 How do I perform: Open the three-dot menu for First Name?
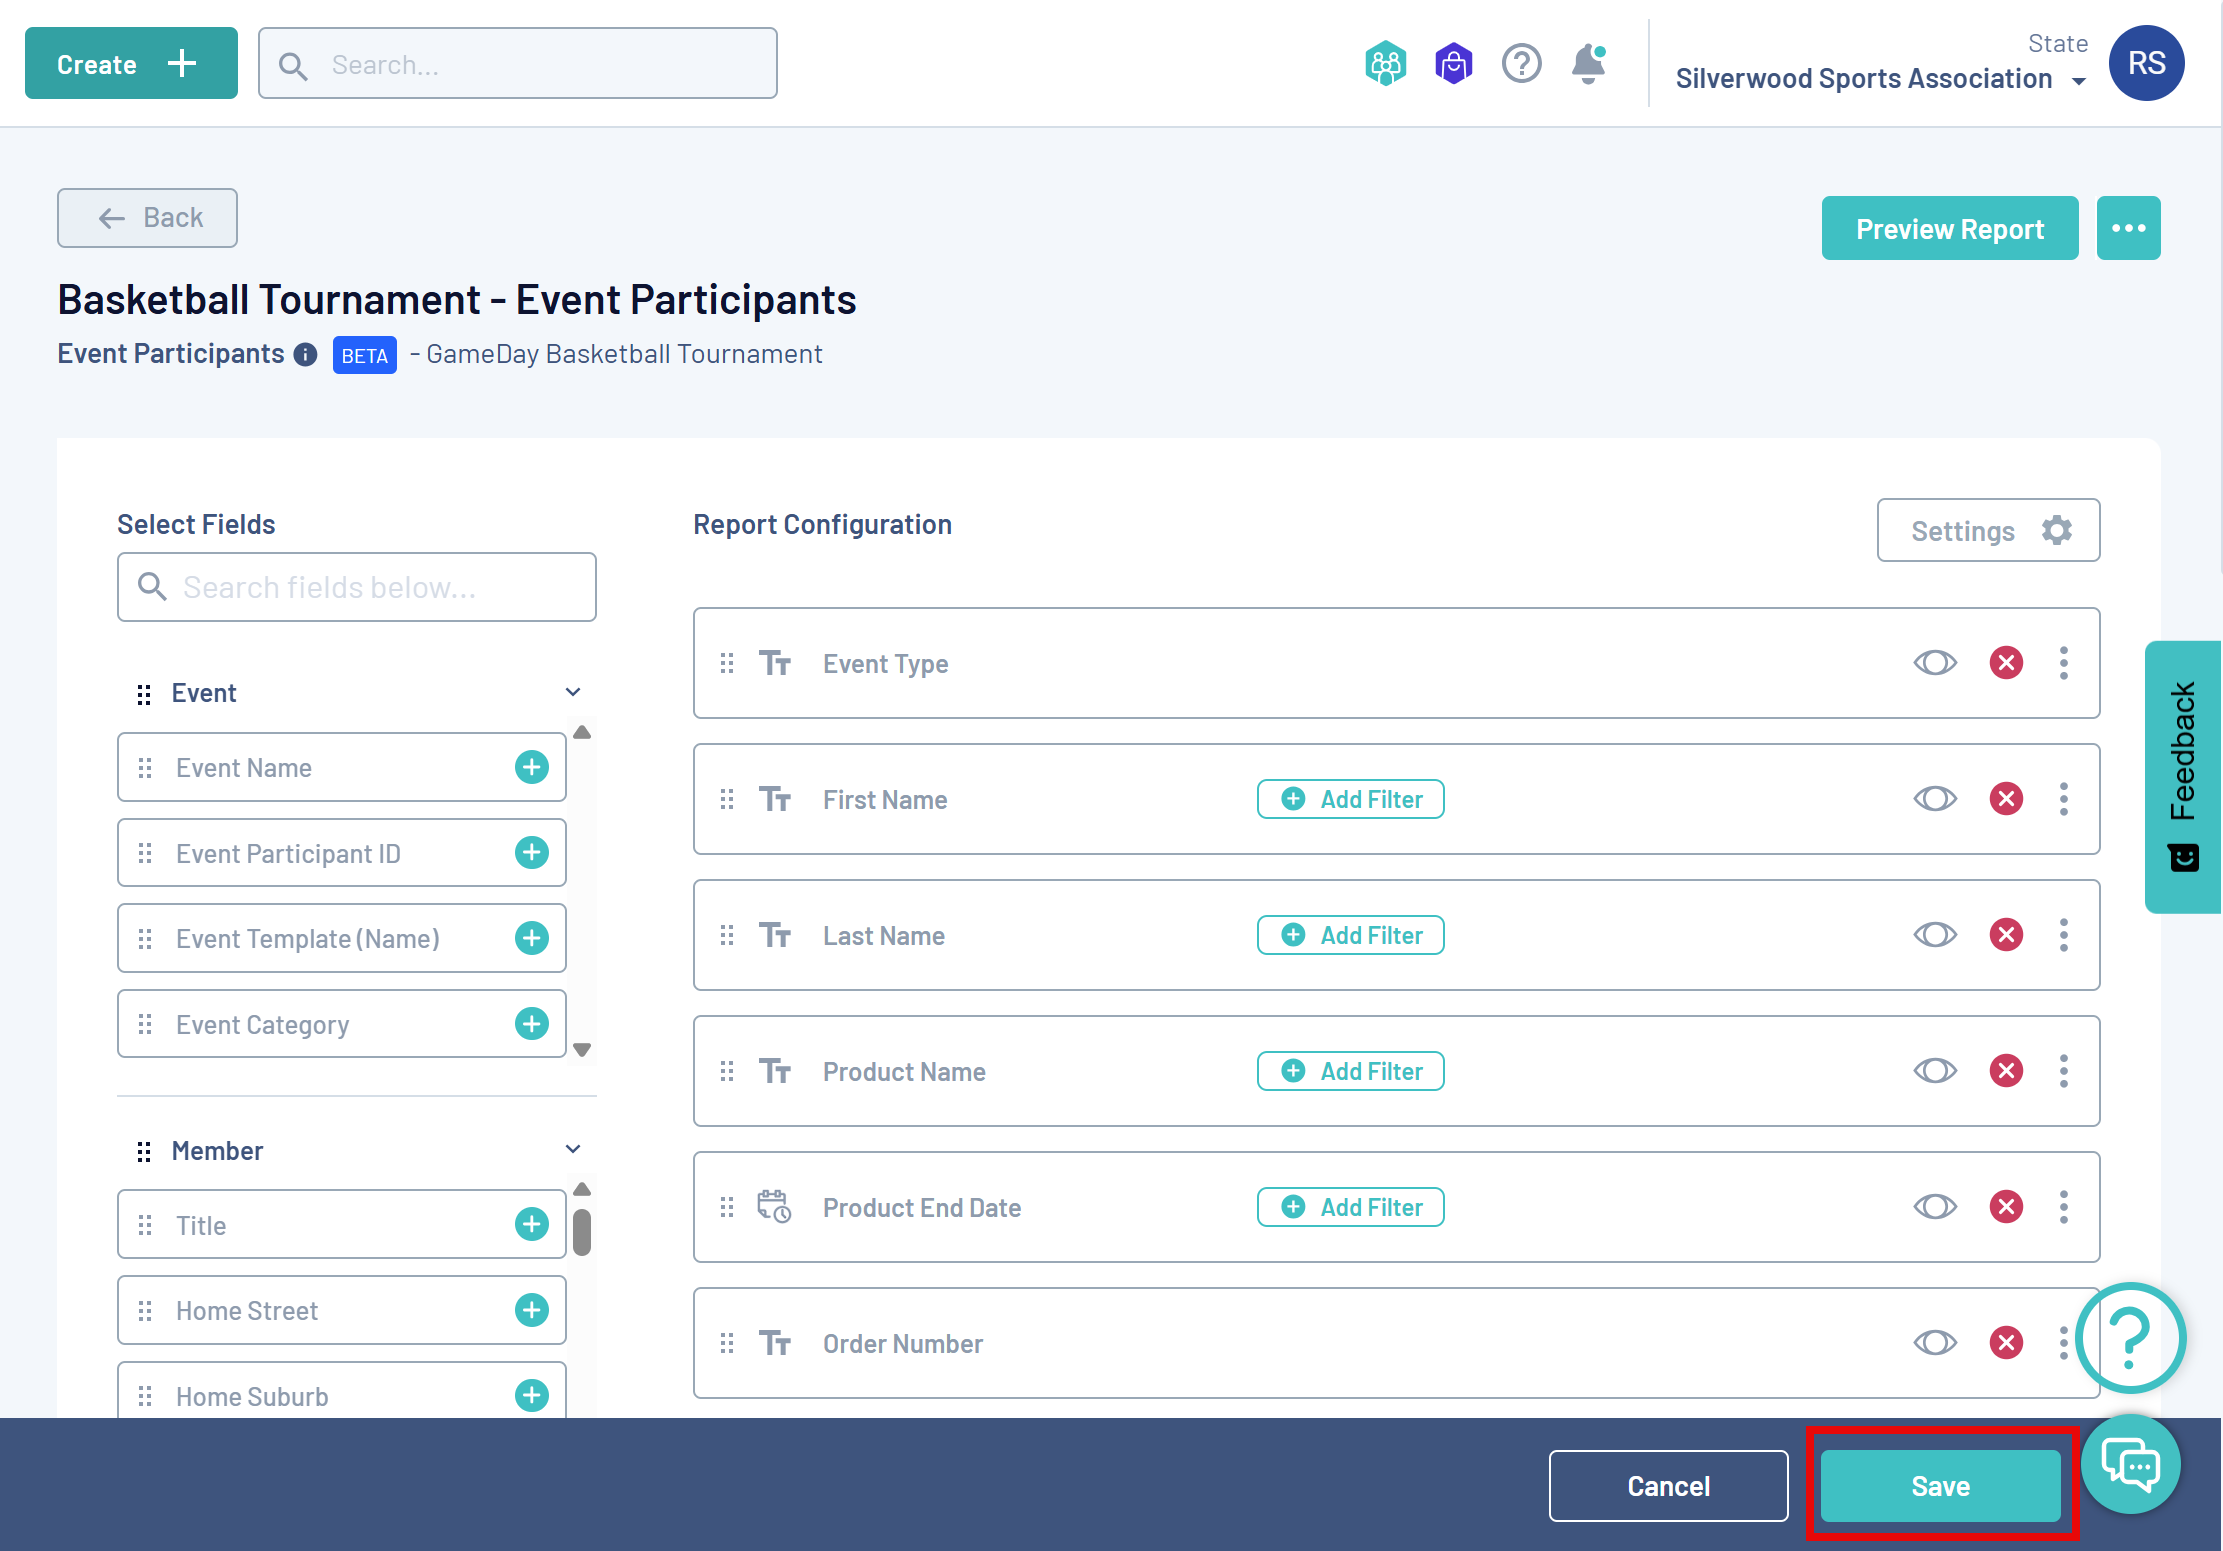2063,799
